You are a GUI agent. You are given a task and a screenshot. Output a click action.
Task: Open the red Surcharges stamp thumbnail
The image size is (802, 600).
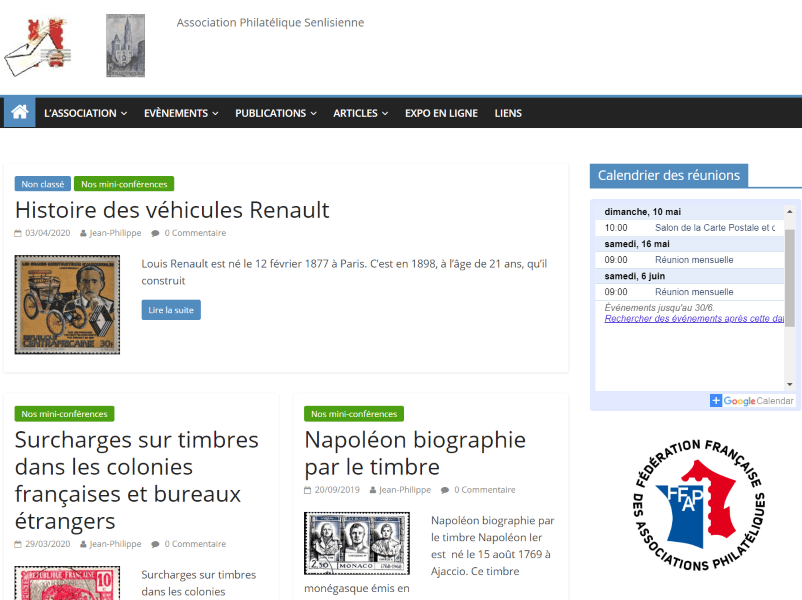coord(67,583)
